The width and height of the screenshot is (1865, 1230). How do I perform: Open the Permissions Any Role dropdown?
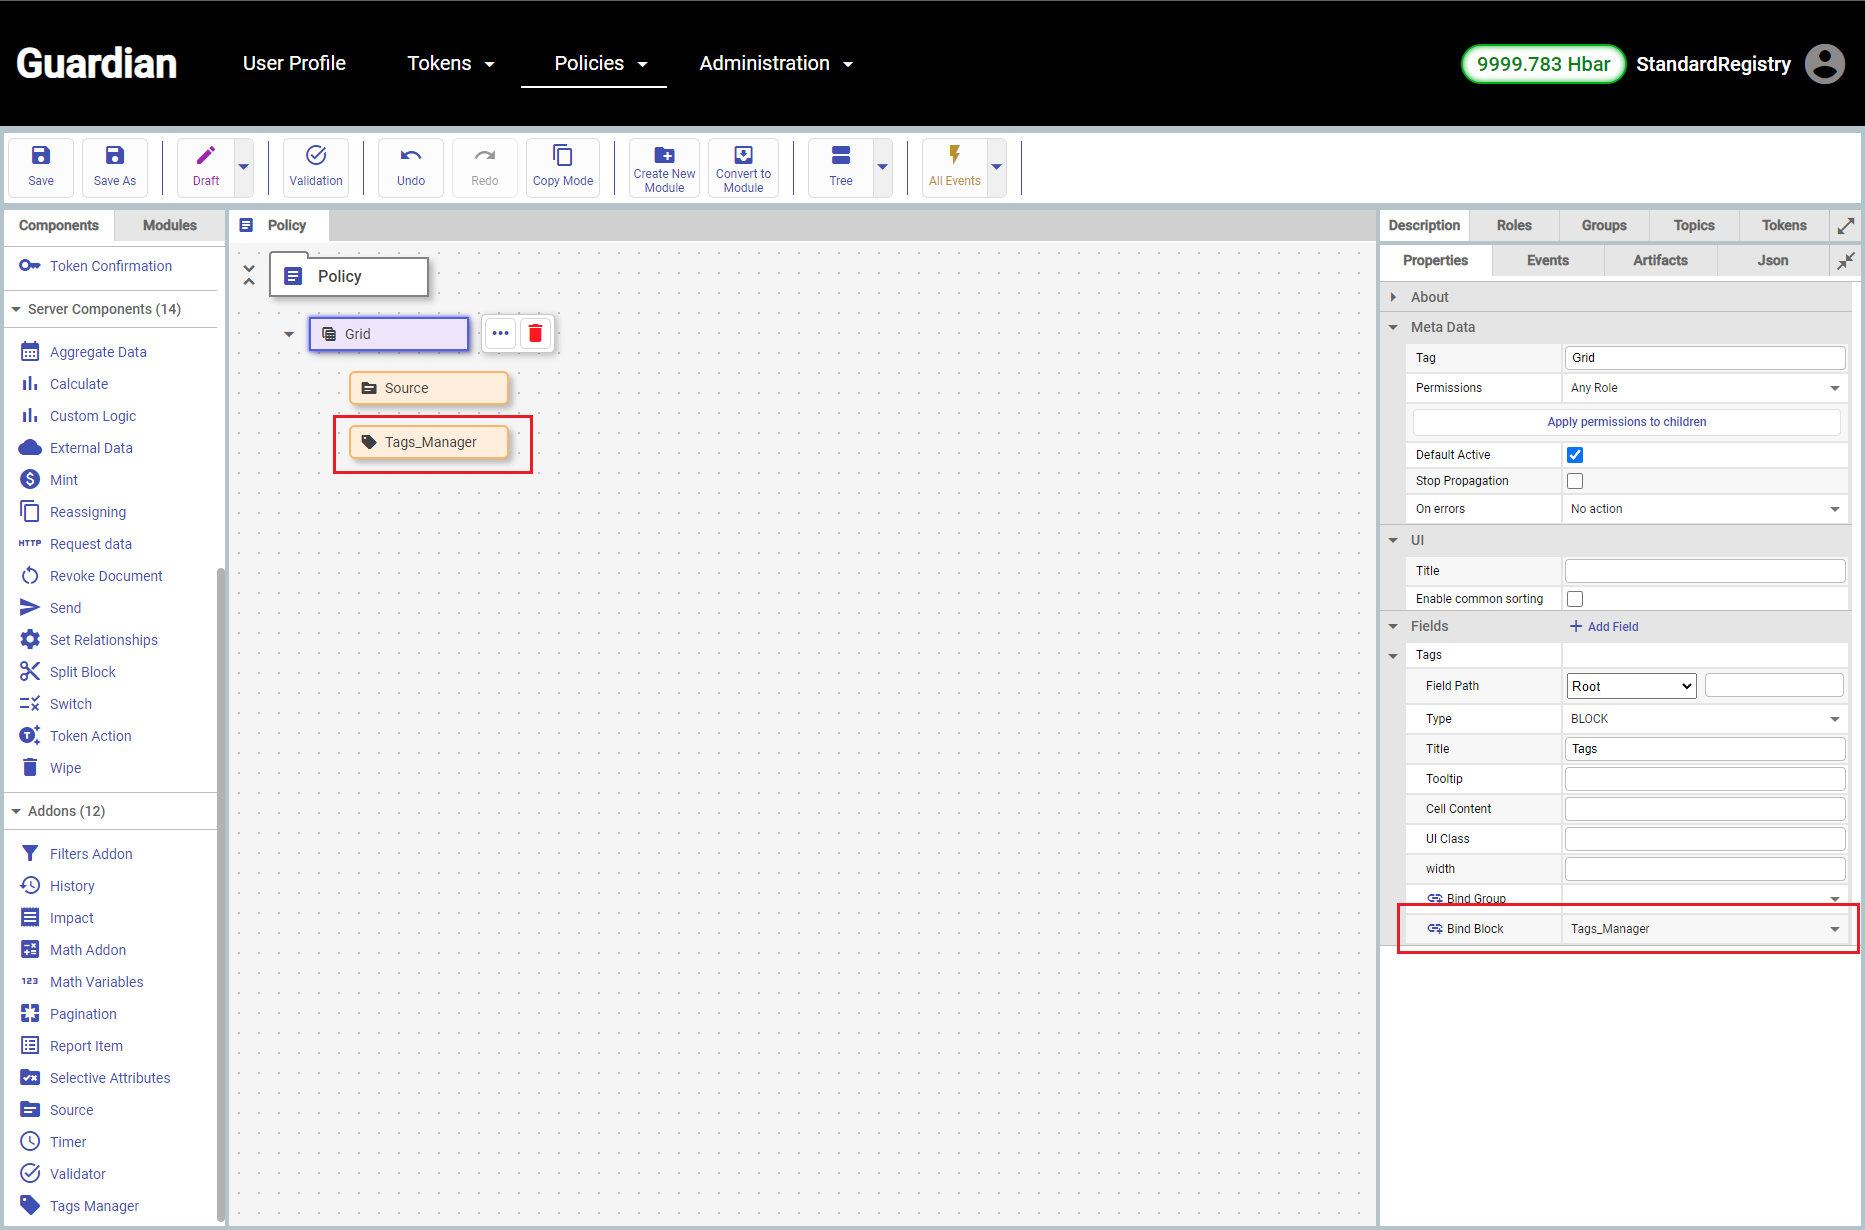pos(1704,388)
